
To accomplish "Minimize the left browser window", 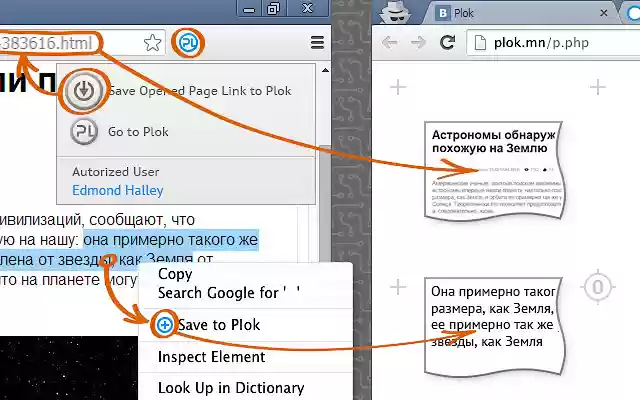I will [x=249, y=9].
